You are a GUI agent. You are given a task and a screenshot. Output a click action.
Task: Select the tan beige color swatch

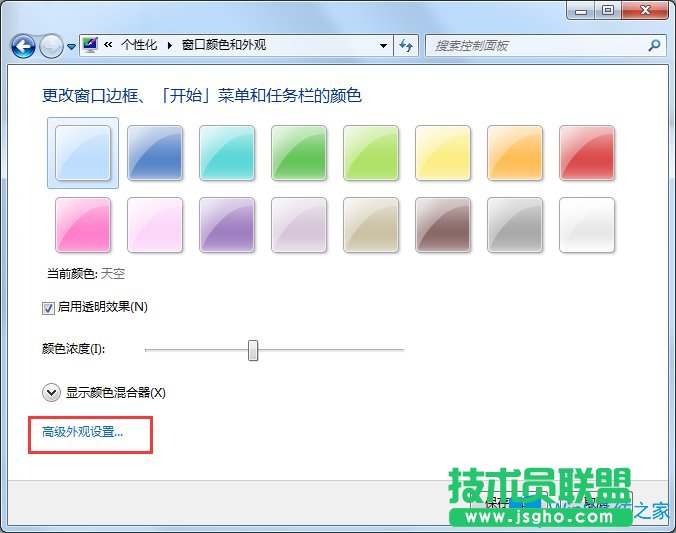point(371,225)
